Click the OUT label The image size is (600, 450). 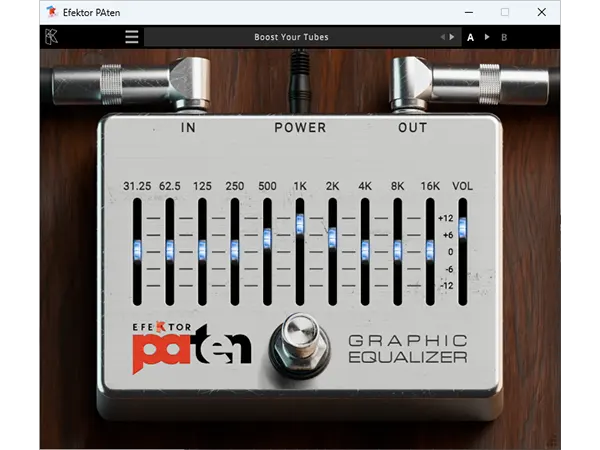(412, 127)
